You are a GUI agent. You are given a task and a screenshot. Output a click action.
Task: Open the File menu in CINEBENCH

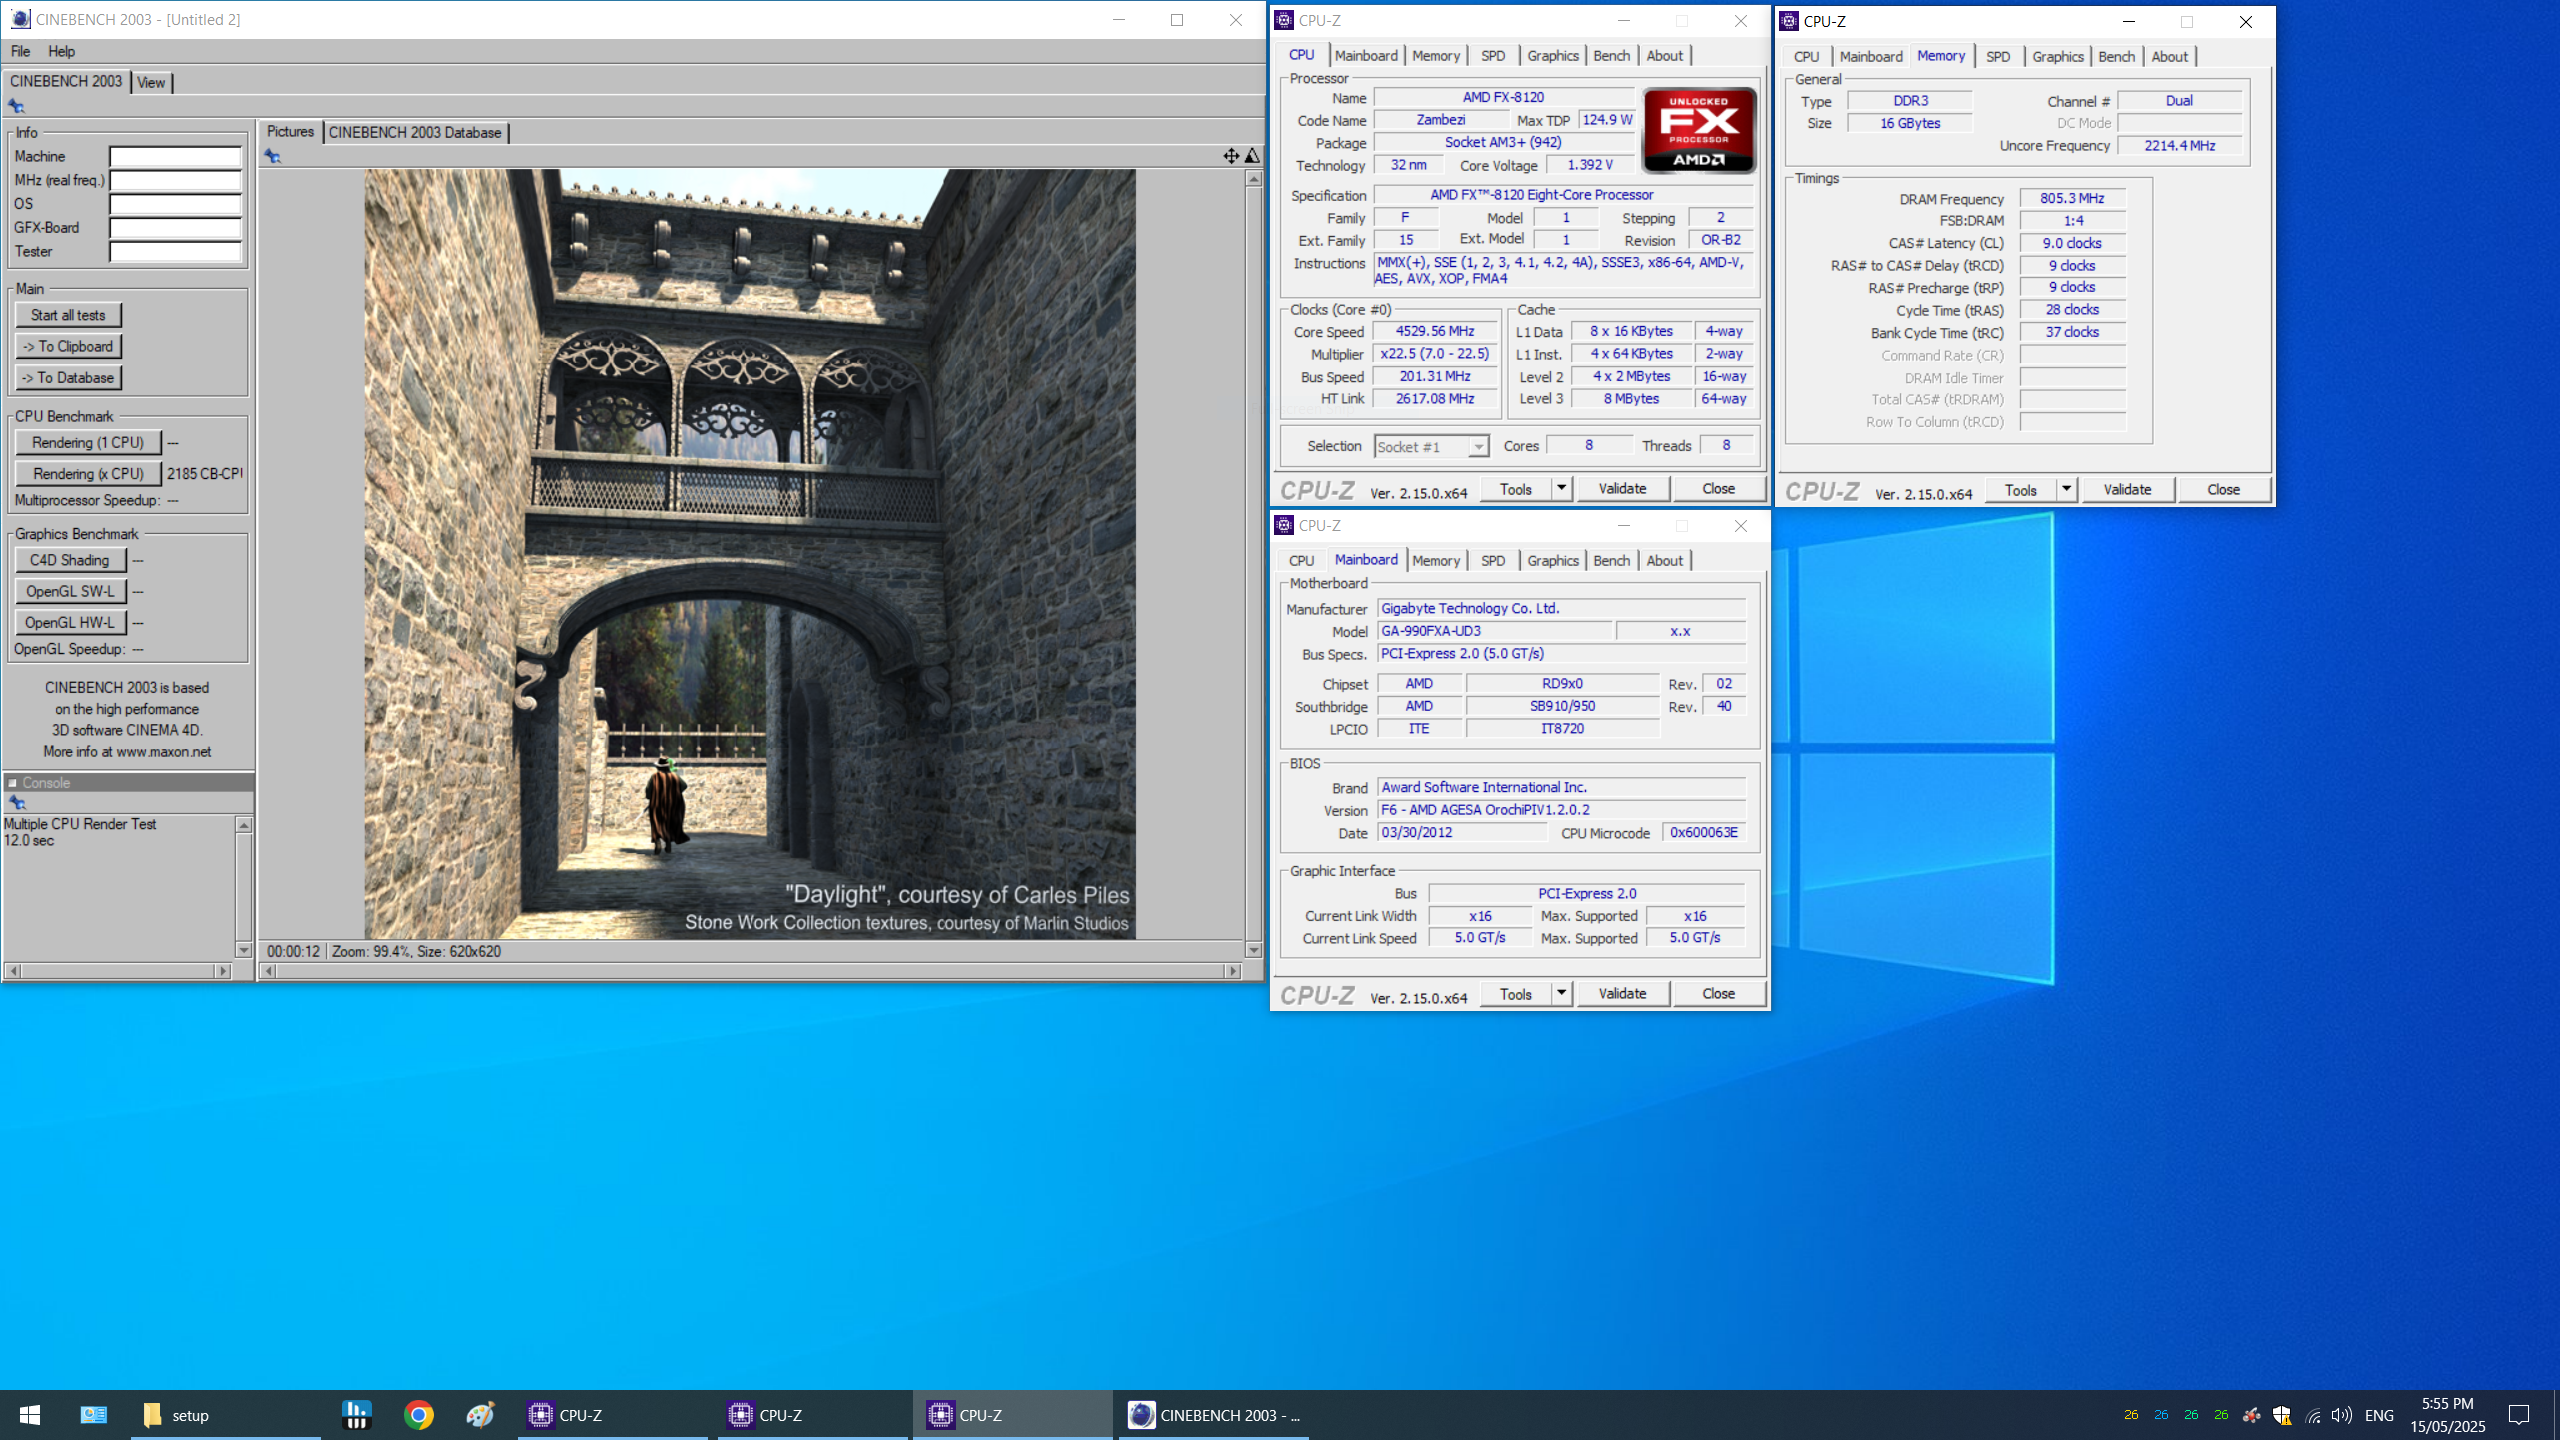20,51
